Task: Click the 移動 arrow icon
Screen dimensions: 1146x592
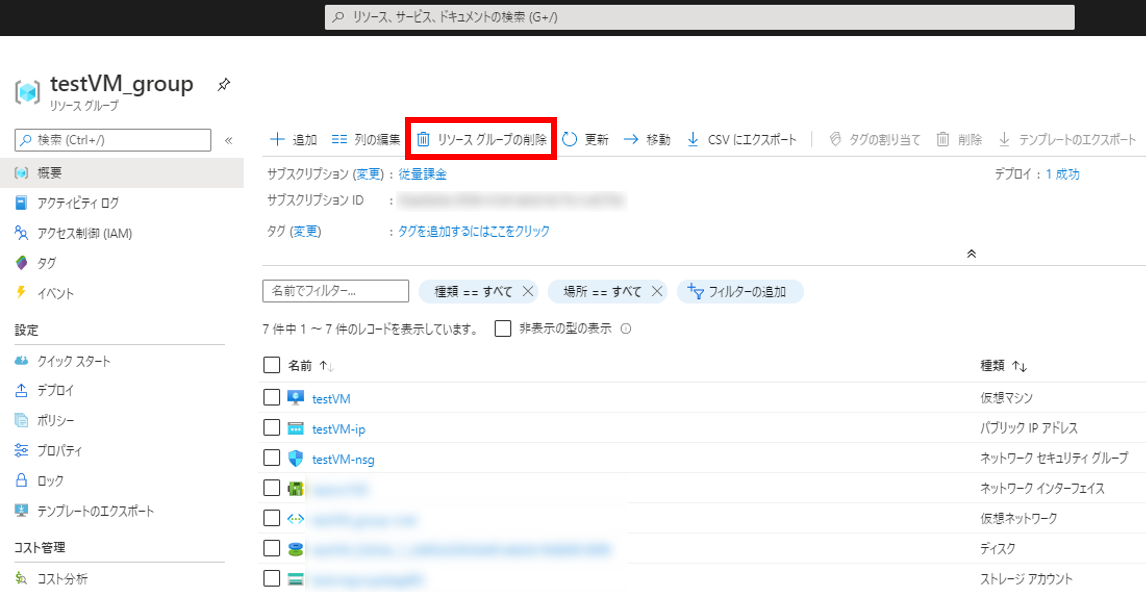Action: coord(631,140)
